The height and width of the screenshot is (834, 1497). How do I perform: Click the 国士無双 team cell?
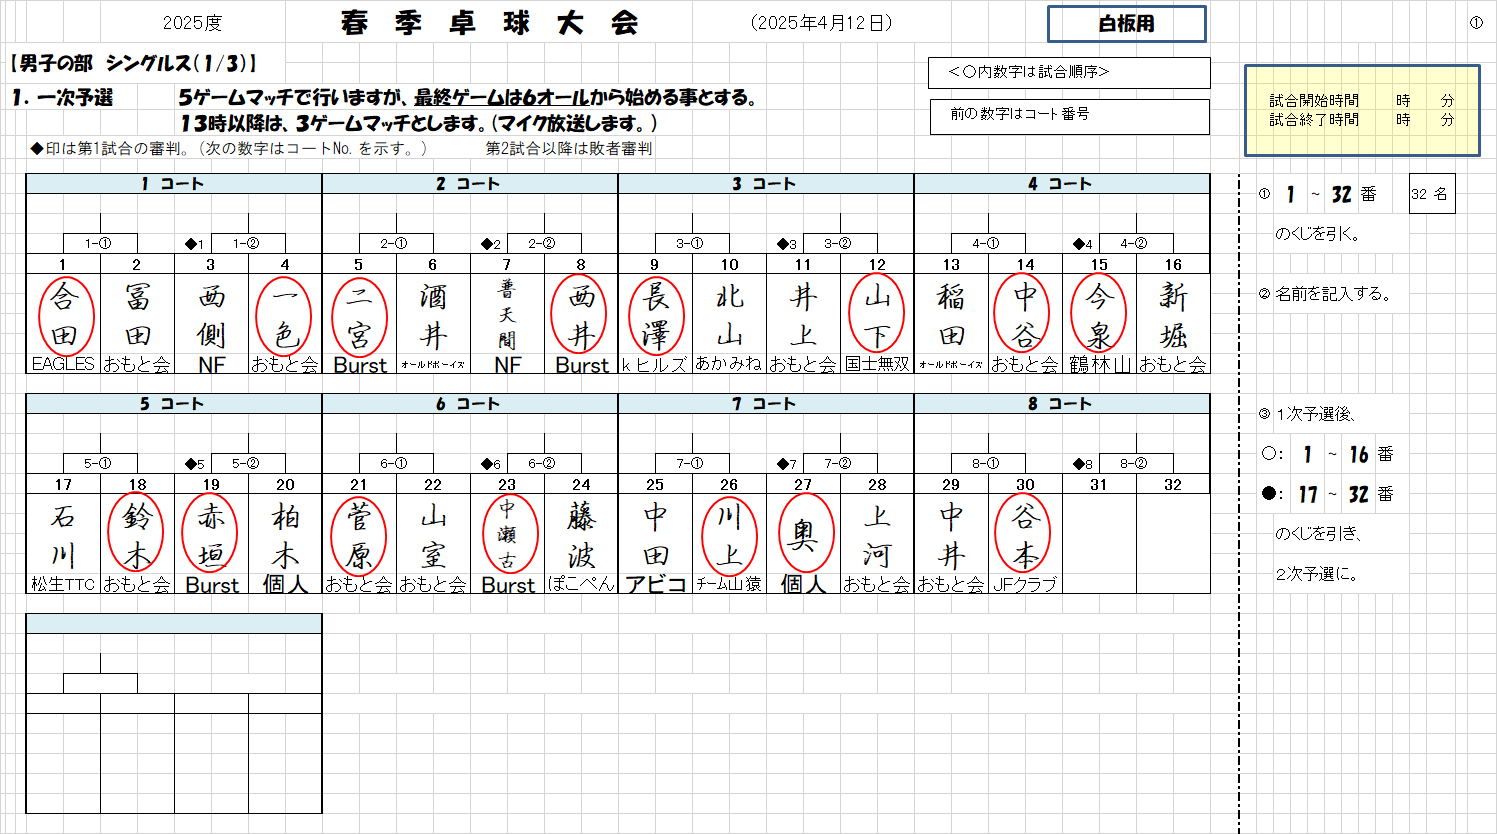878,365
